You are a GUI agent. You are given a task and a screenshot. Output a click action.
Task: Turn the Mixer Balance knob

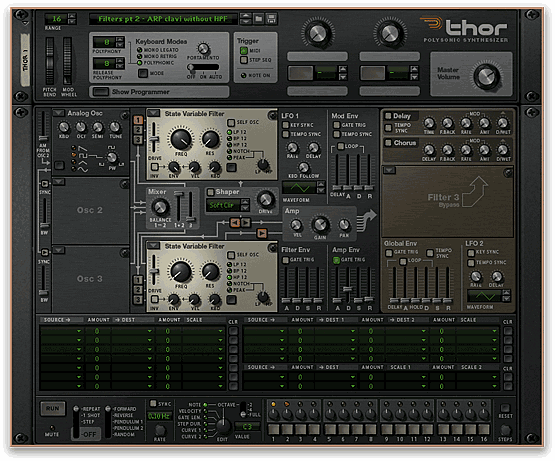coord(160,207)
